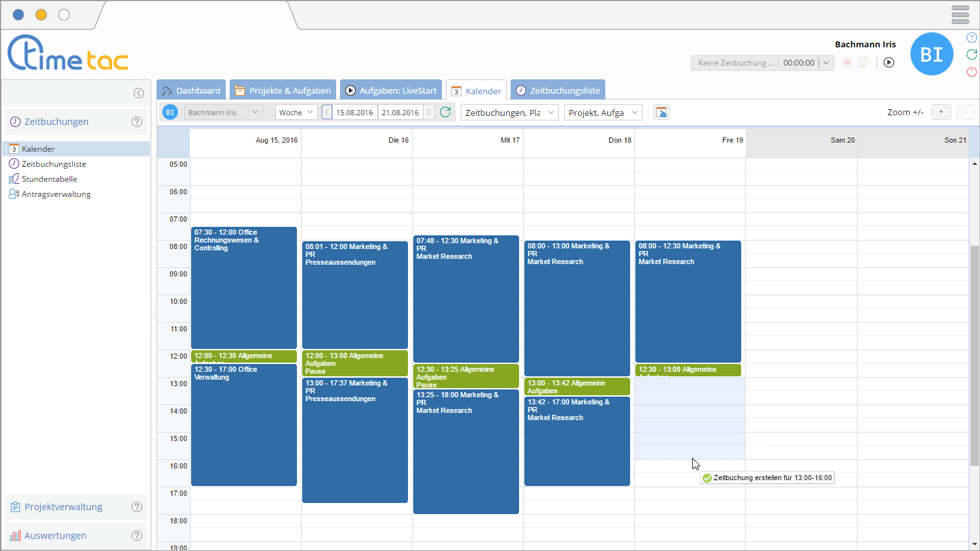Open Wednesday 12:30-13:25 Pause entry
Image resolution: width=980 pixels, height=551 pixels.
tap(466, 376)
